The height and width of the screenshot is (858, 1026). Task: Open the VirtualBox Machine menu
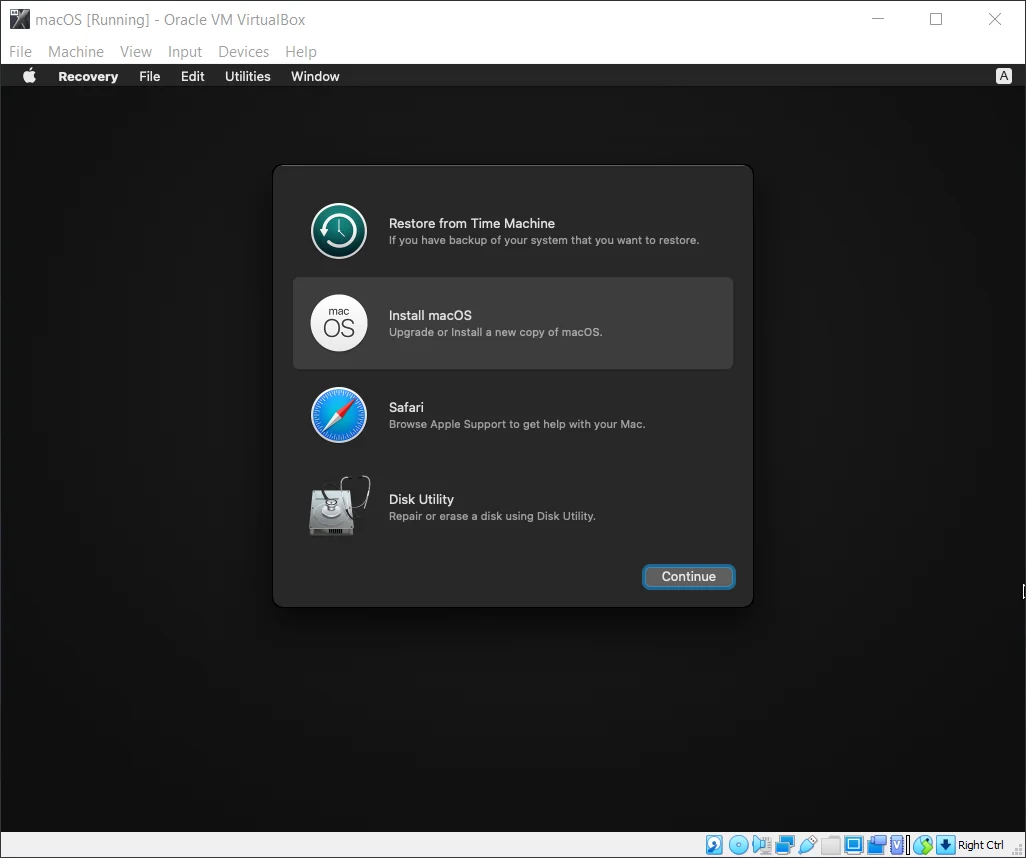pyautogui.click(x=76, y=52)
